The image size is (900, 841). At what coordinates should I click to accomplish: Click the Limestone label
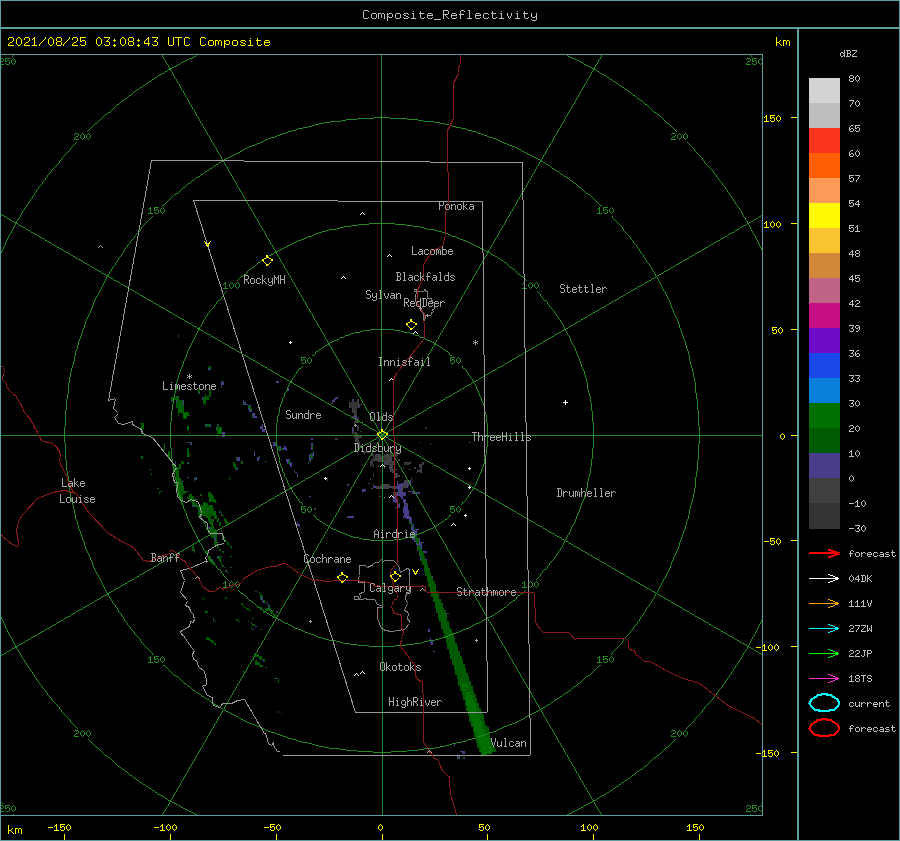(189, 386)
